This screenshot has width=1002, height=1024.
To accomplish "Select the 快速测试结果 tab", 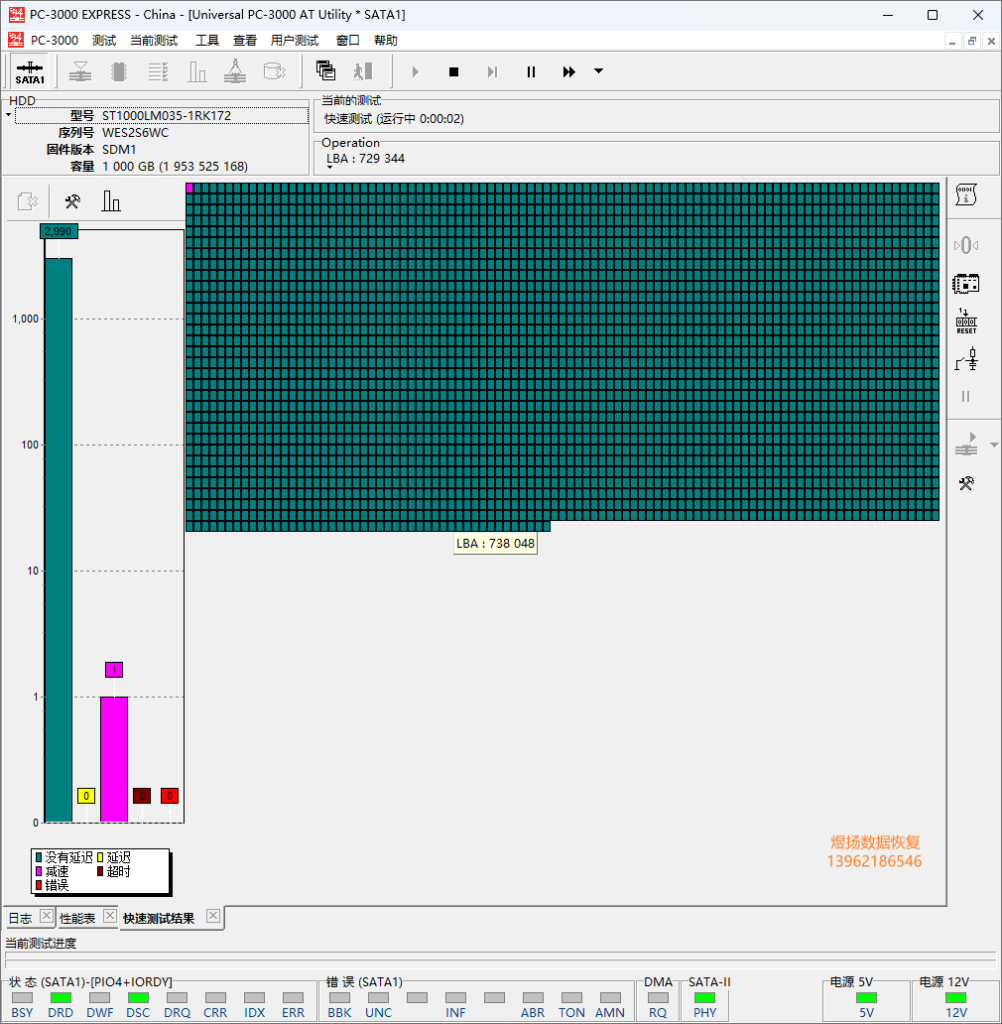I will coord(159,918).
